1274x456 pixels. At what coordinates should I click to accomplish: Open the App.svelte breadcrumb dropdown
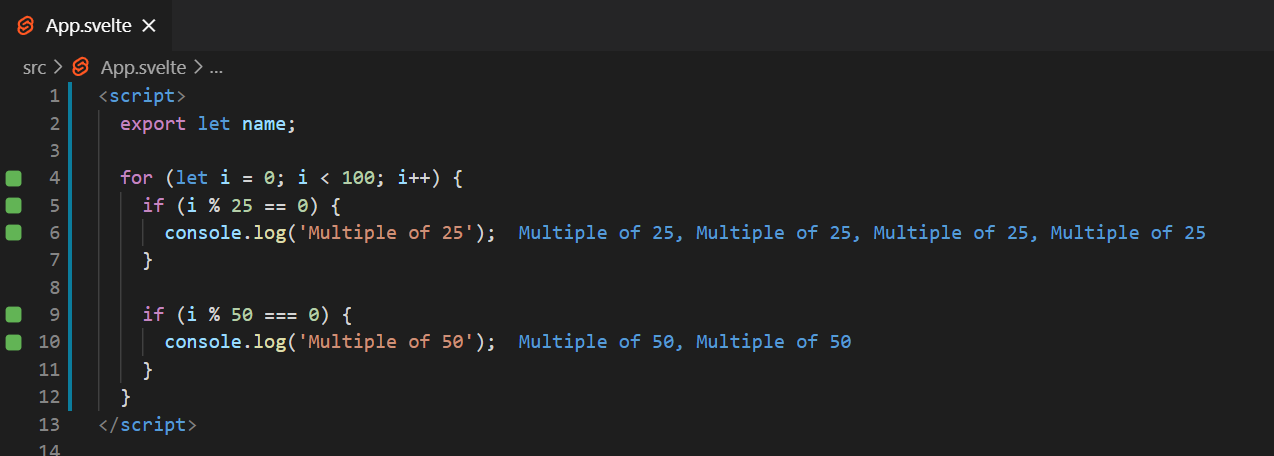tap(143, 68)
